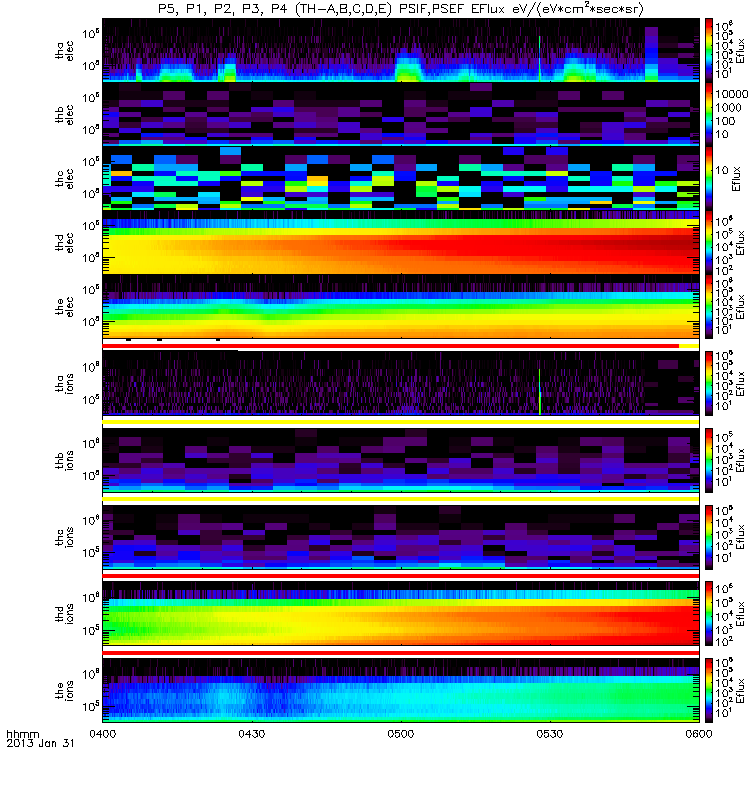Click the red bar below thc ions panel

coord(401,576)
